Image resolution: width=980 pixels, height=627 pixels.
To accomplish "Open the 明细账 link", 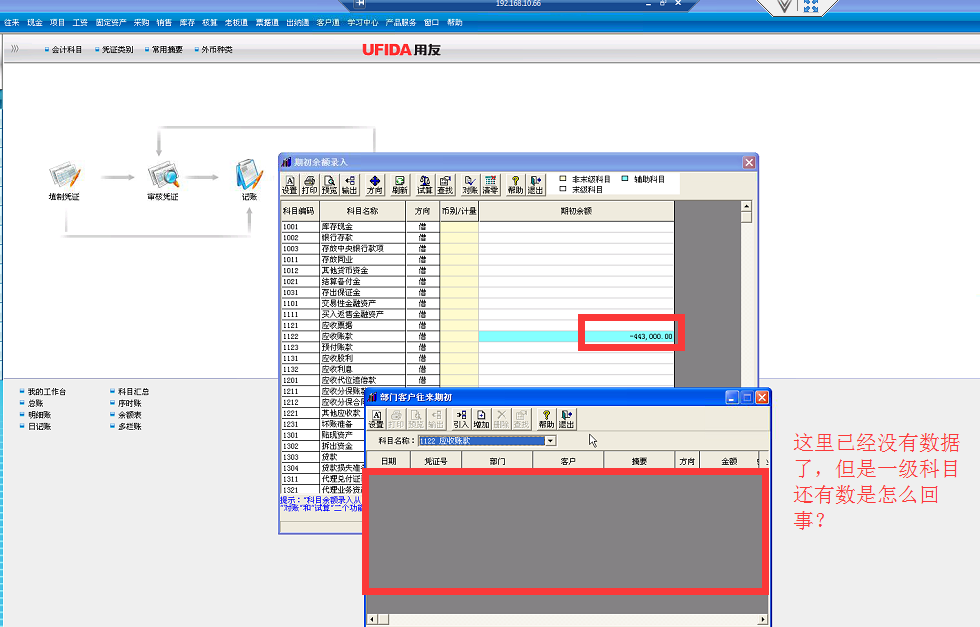I will [x=39, y=414].
